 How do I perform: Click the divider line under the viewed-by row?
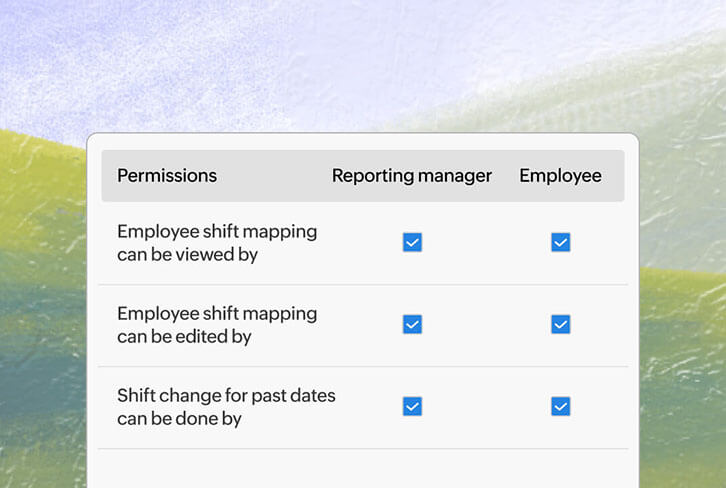pyautogui.click(x=362, y=284)
